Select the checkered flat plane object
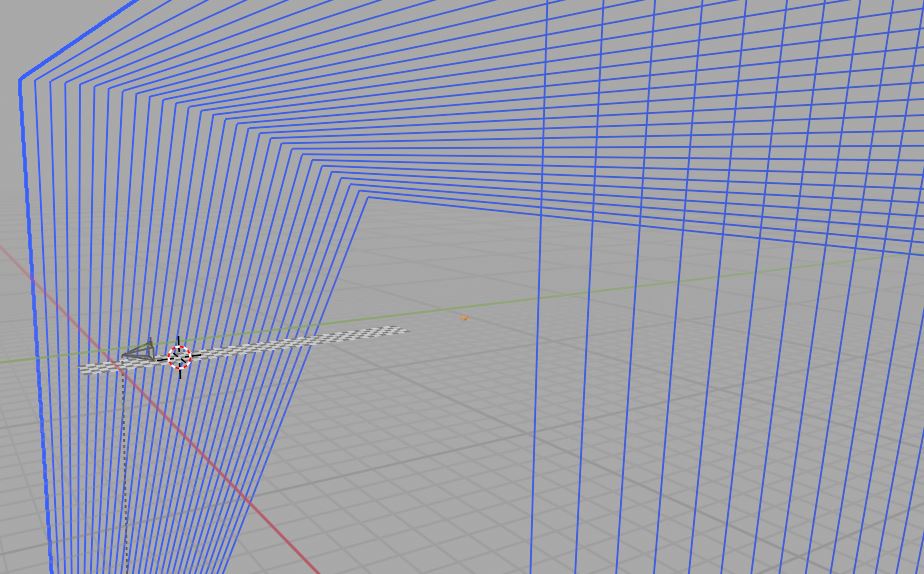Image resolution: width=924 pixels, height=574 pixels. click(243, 350)
